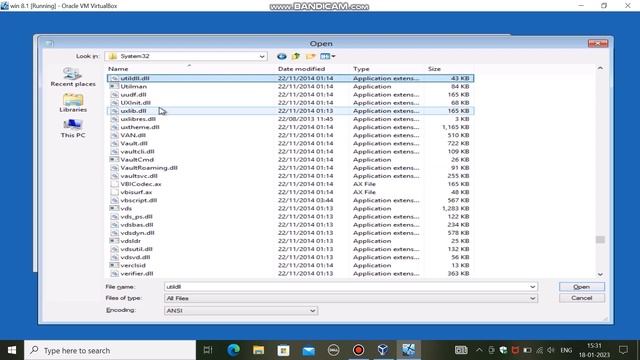Viewport: 640px width, 360px height.
Task: Select file uxlib.dll
Action: pyautogui.click(x=290, y=111)
